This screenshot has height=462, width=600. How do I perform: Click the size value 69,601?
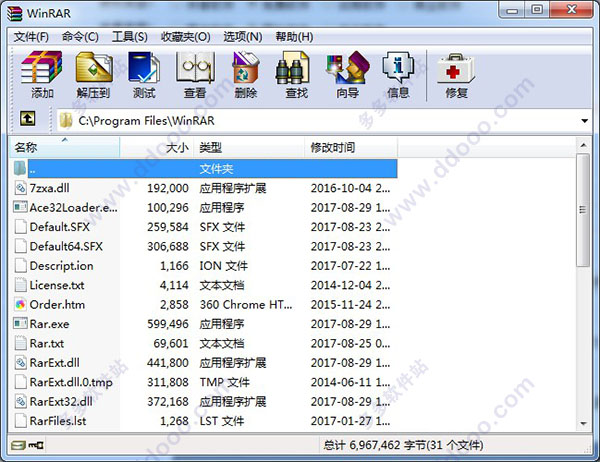[x=171, y=343]
